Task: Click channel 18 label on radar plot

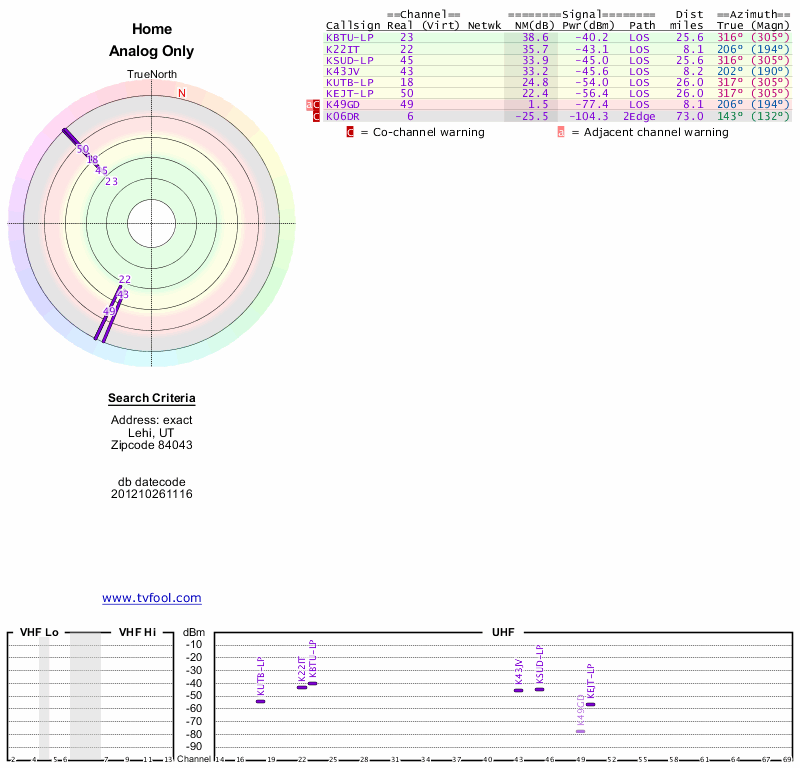Action: 92,160
